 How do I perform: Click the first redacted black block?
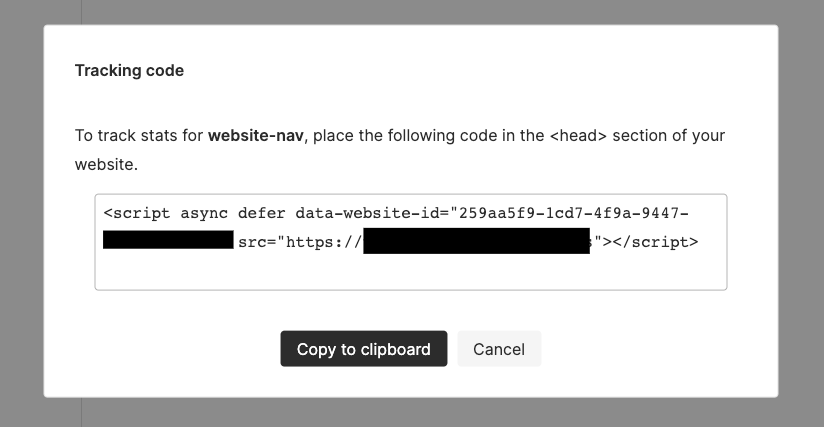168,239
